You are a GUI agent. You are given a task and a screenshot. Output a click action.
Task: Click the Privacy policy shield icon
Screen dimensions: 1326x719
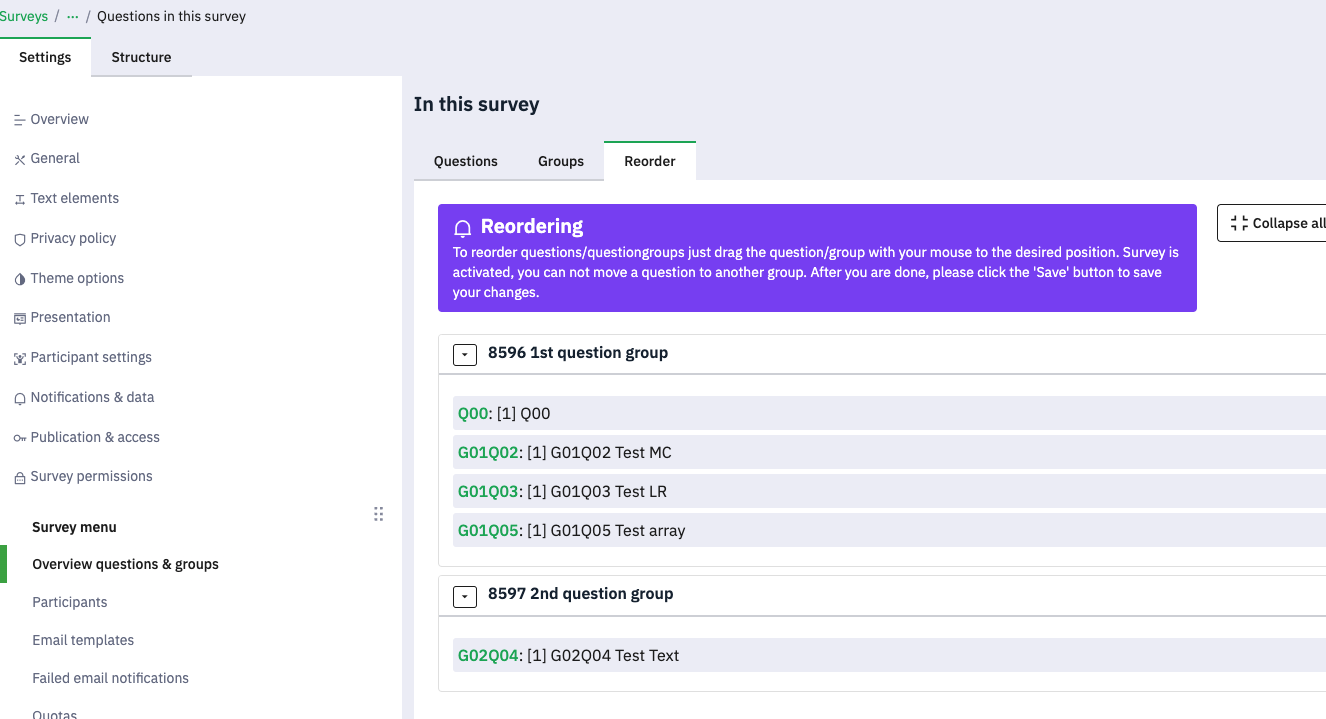[x=19, y=239]
